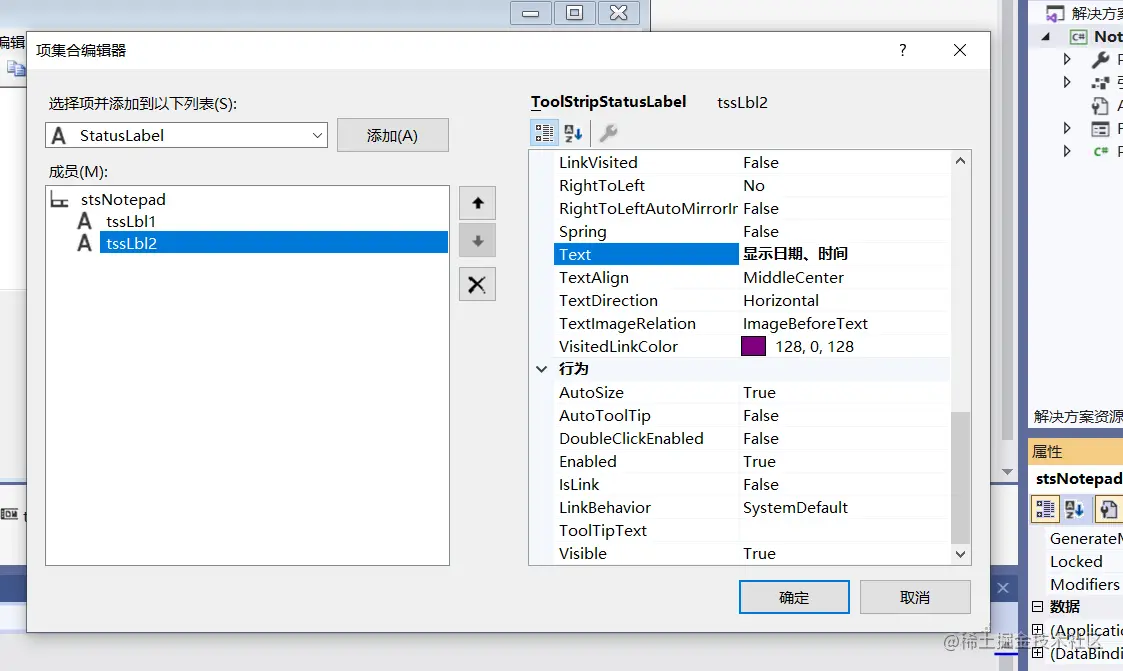Click the Categorized icon in the Properties panel
This screenshot has height=671, width=1123.
1046,509
